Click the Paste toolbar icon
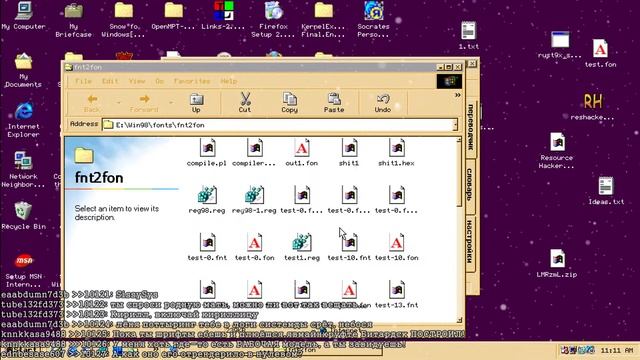 [x=334, y=102]
